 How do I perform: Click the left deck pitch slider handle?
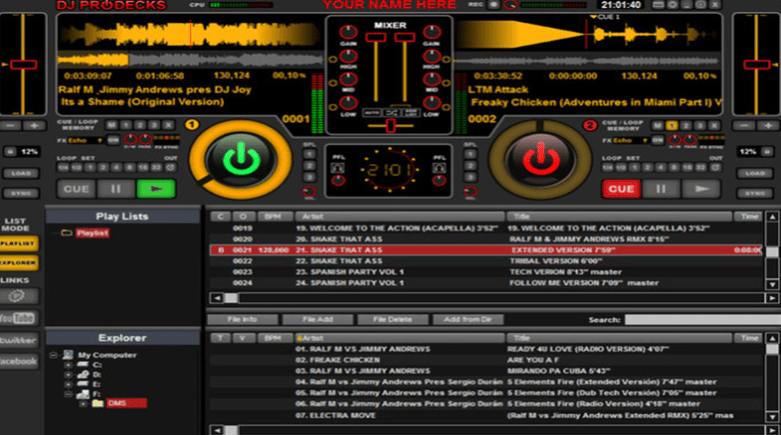tap(23, 64)
